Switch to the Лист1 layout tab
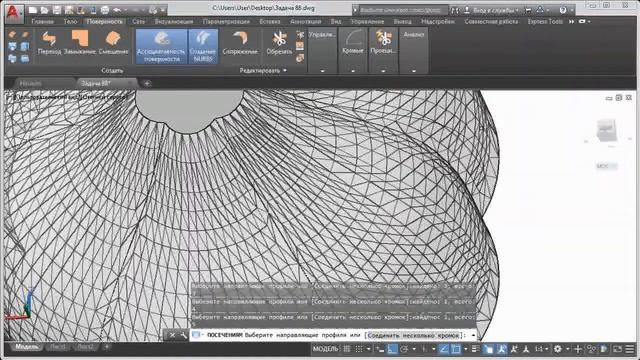 pos(58,347)
